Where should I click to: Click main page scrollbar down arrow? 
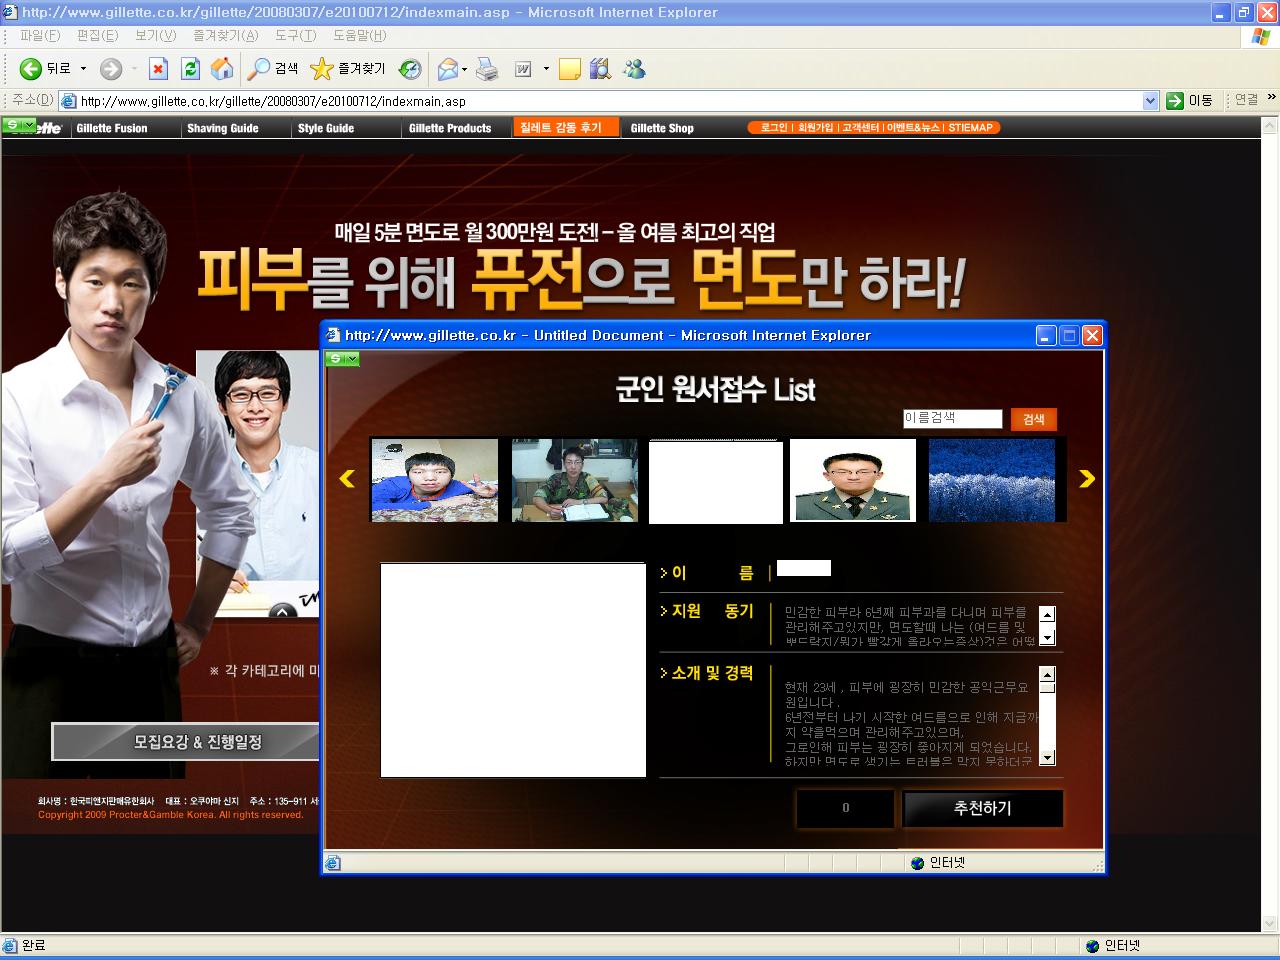[x=1270, y=924]
